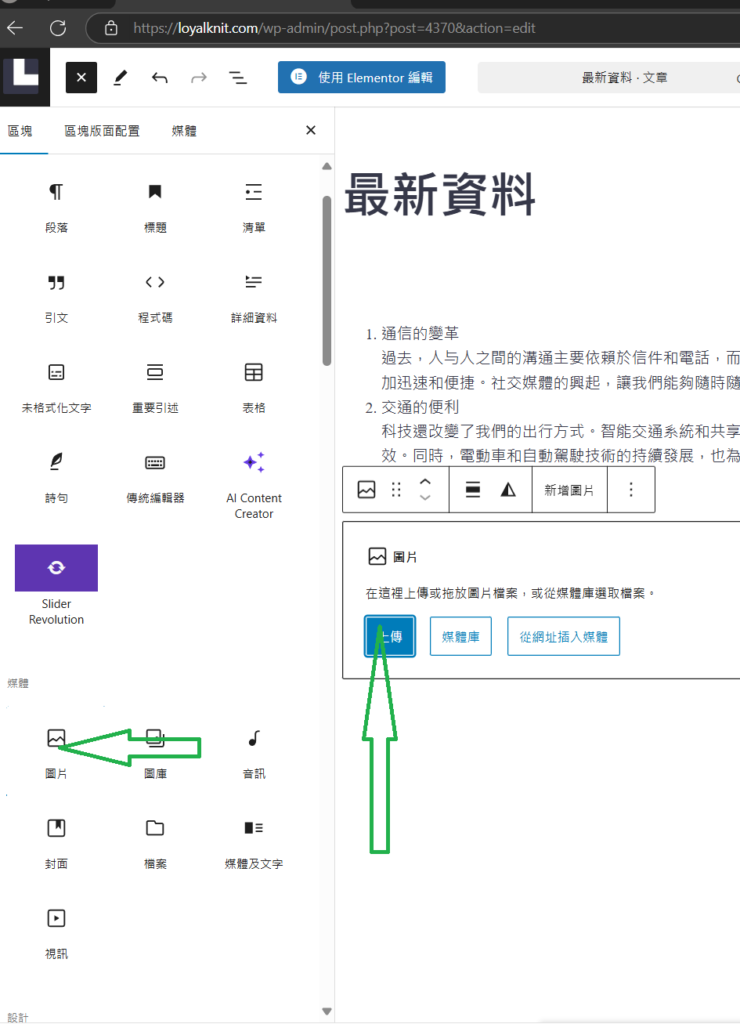This screenshot has width=740, height=1024.
Task: Open the block options three-dot menu
Action: click(630, 490)
